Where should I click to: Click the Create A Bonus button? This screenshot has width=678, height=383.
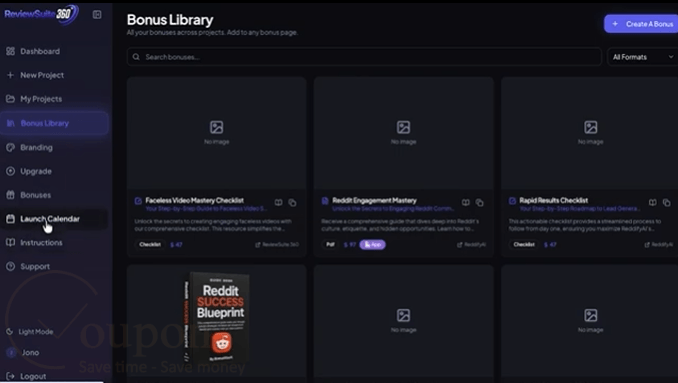pyautogui.click(x=642, y=24)
